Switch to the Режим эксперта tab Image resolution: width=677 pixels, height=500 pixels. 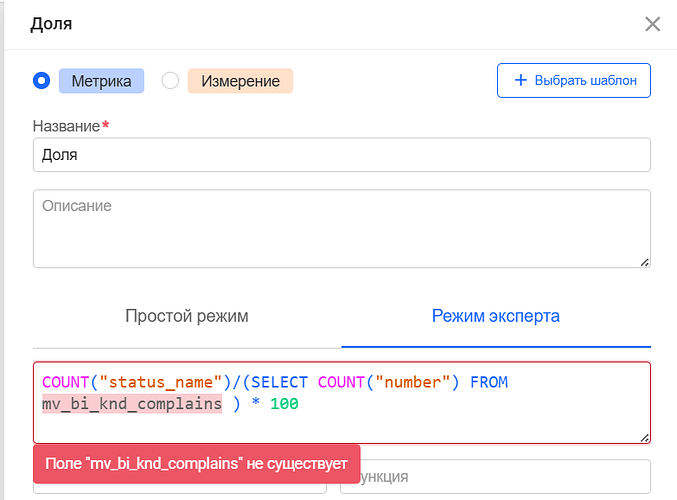point(496,316)
